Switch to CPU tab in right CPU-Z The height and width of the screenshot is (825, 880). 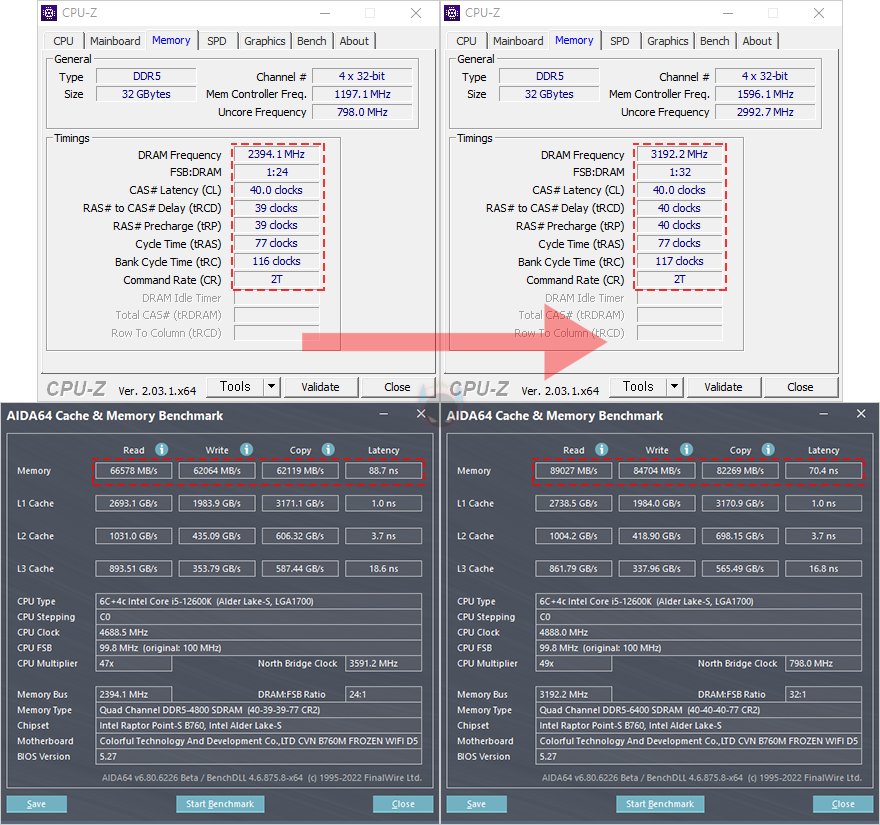pyautogui.click(x=466, y=41)
